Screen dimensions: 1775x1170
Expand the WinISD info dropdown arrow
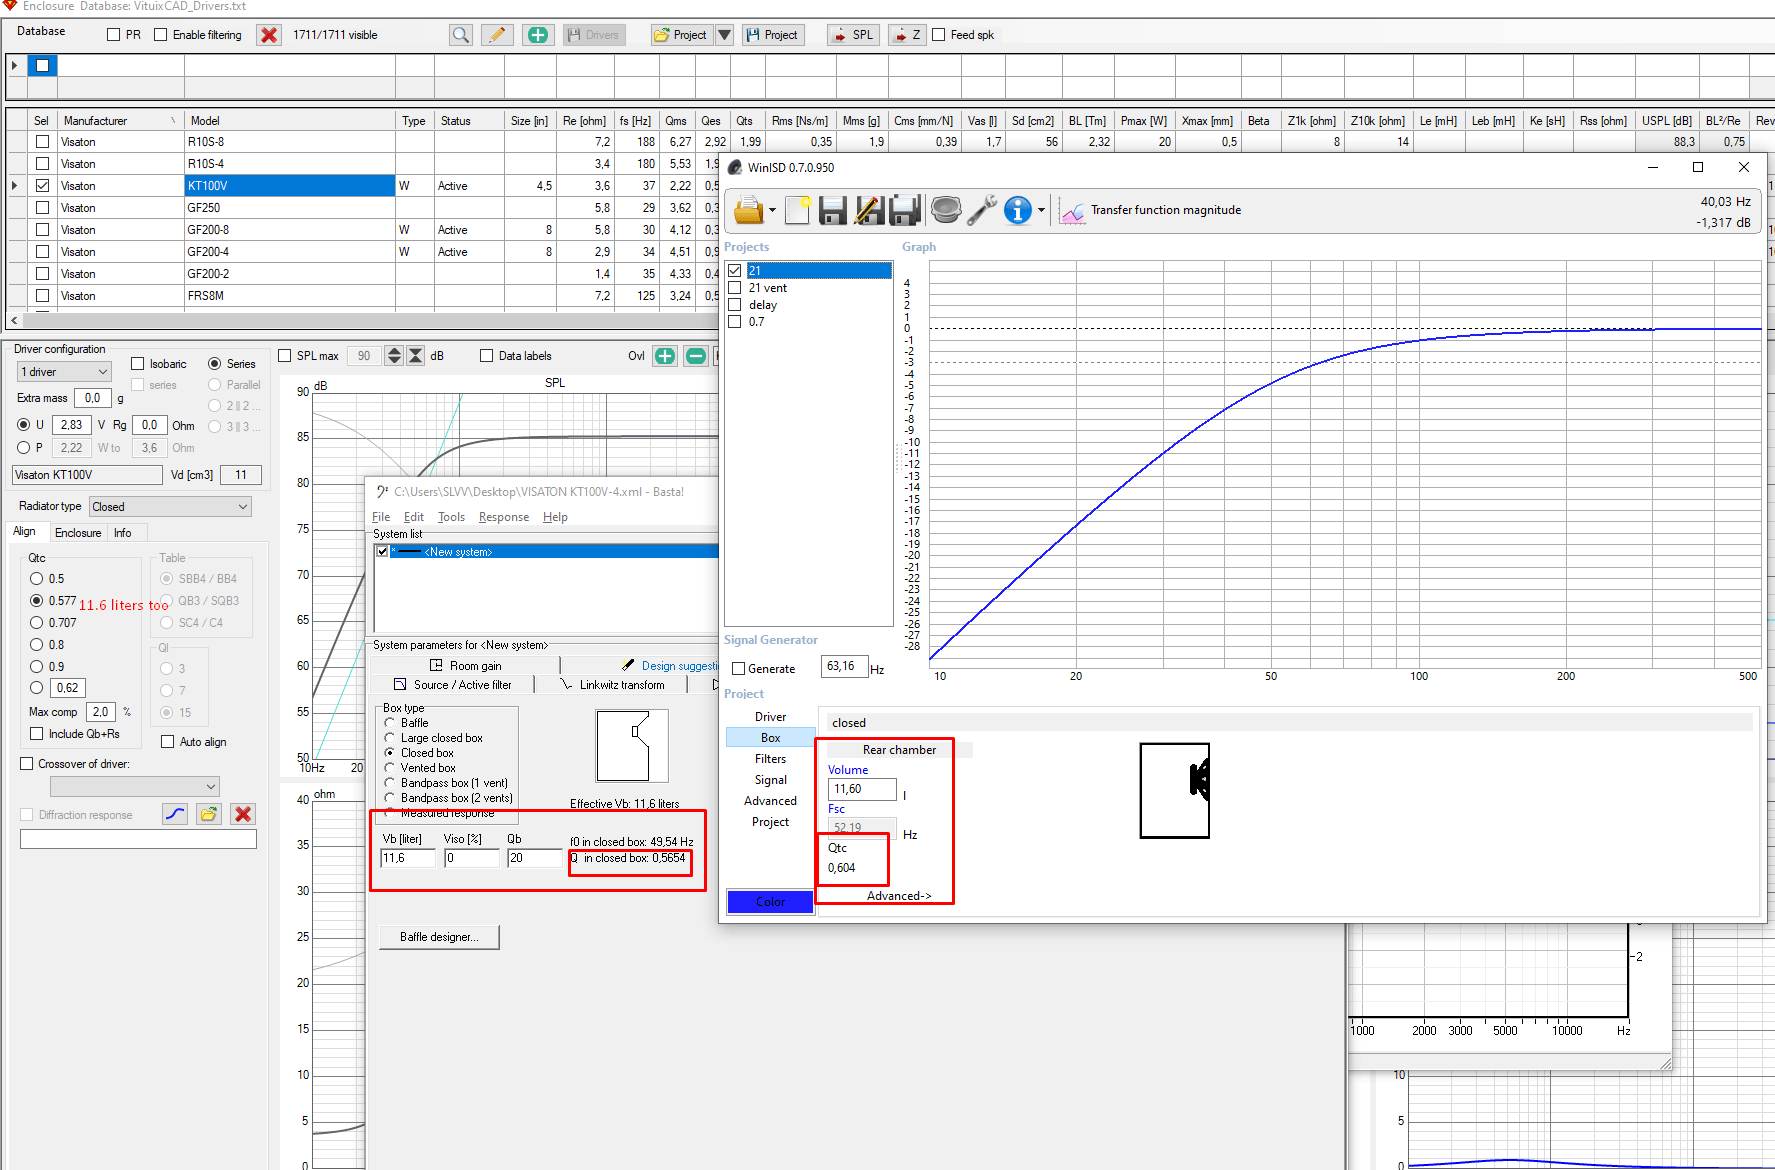coord(1041,211)
